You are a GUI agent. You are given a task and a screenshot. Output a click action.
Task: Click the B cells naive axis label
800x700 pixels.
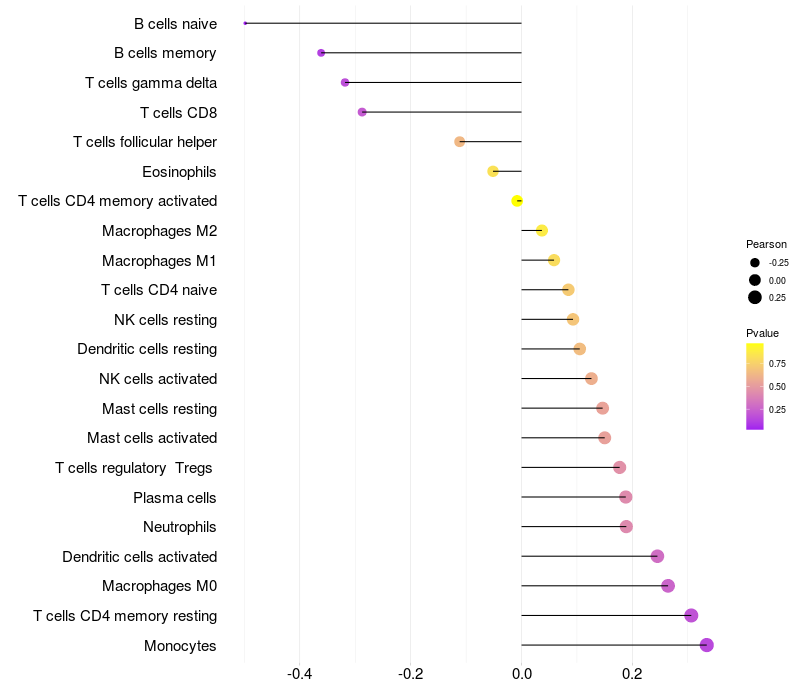pos(175,23)
